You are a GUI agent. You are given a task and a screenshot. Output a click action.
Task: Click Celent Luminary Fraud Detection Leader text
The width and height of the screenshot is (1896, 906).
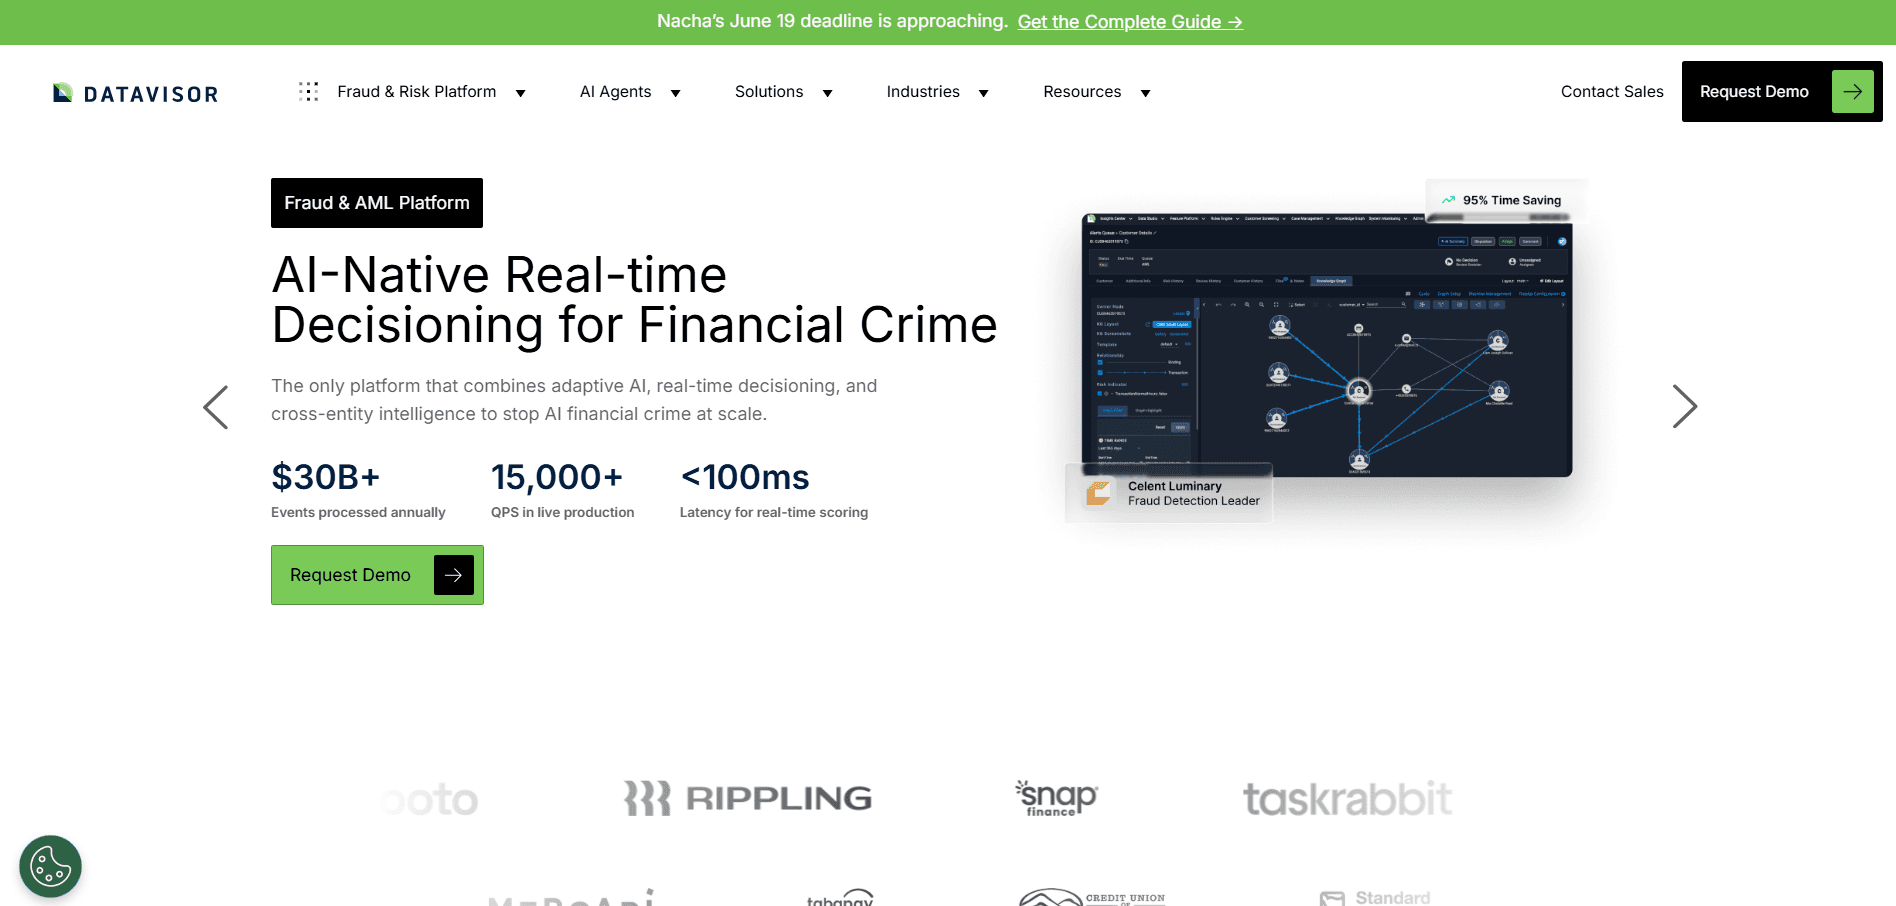coord(1194,493)
